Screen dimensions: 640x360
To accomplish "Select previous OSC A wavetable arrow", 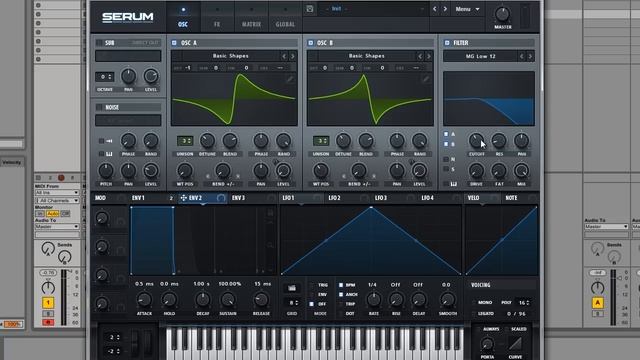I will tap(284, 56).
